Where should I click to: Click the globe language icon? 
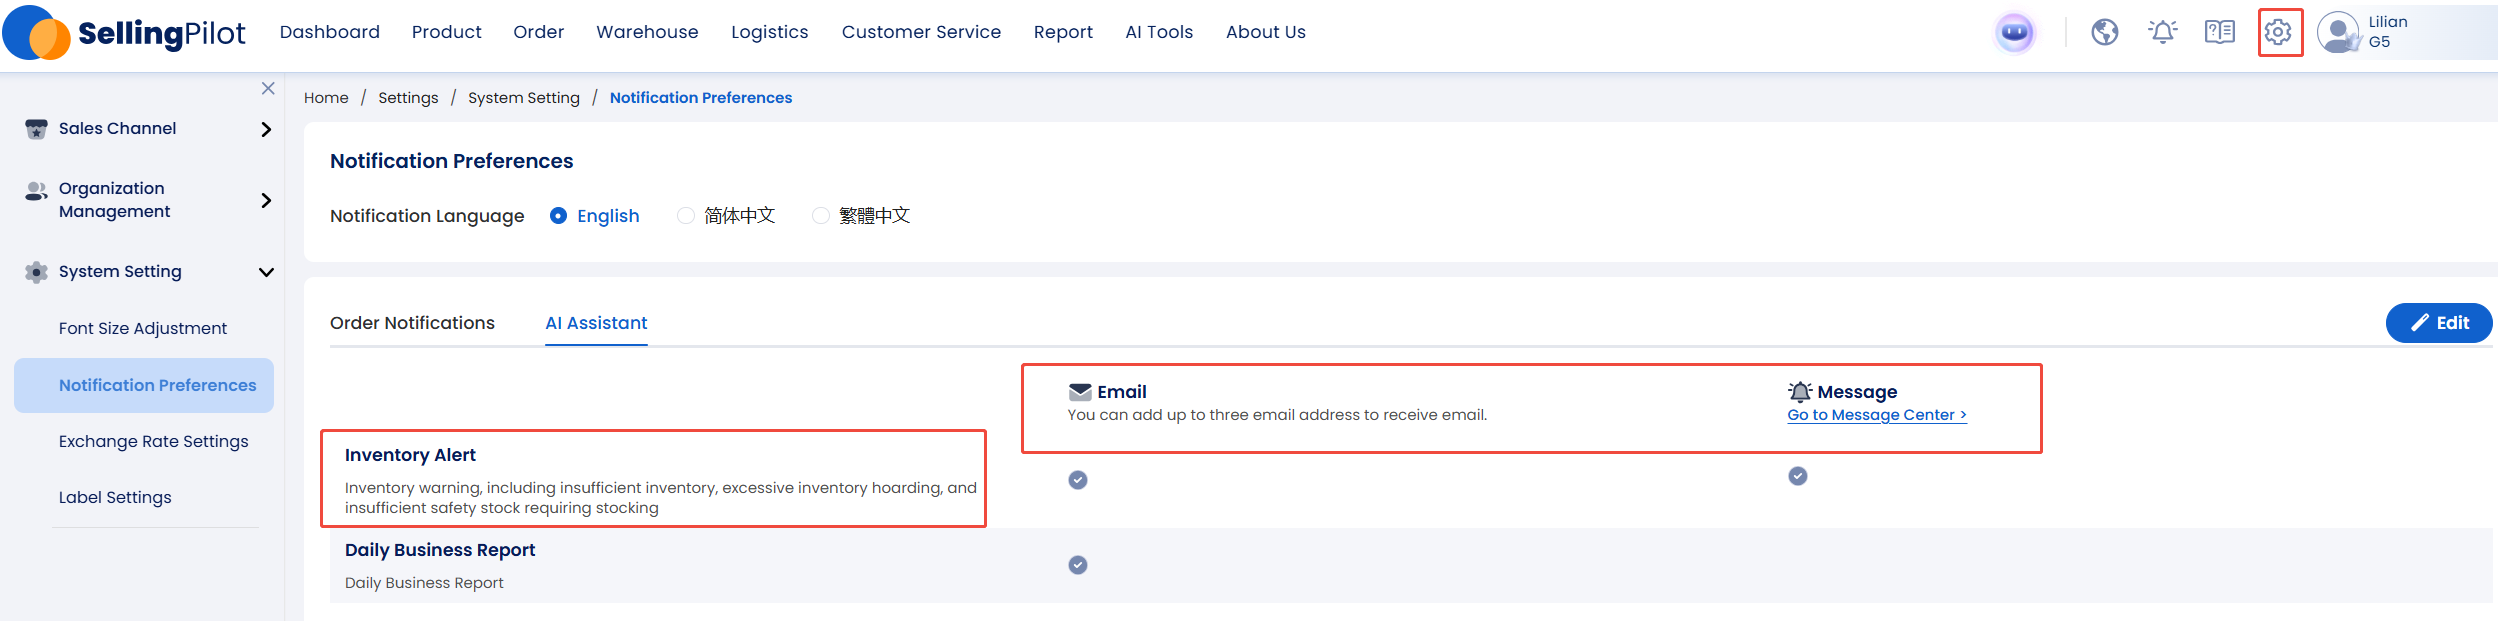pos(2104,33)
